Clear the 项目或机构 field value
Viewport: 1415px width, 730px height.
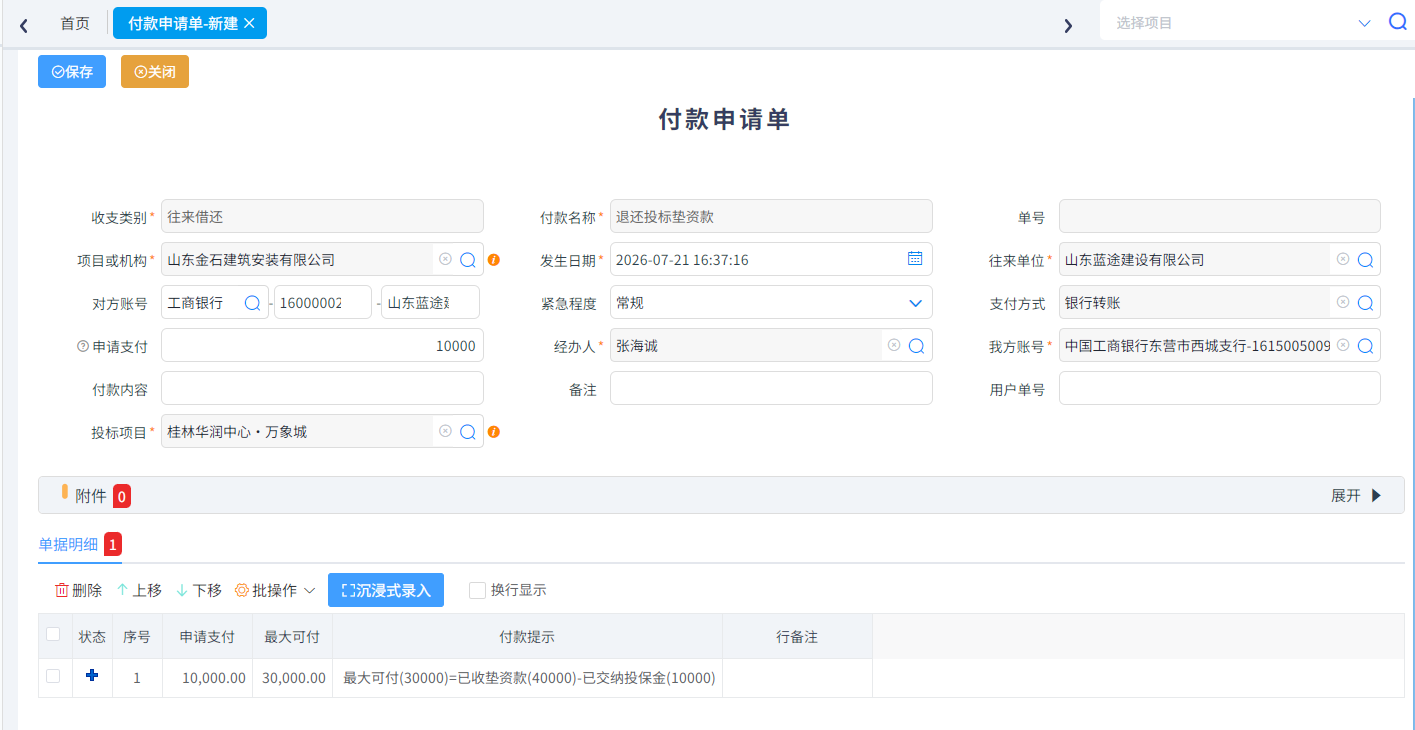(x=445, y=259)
